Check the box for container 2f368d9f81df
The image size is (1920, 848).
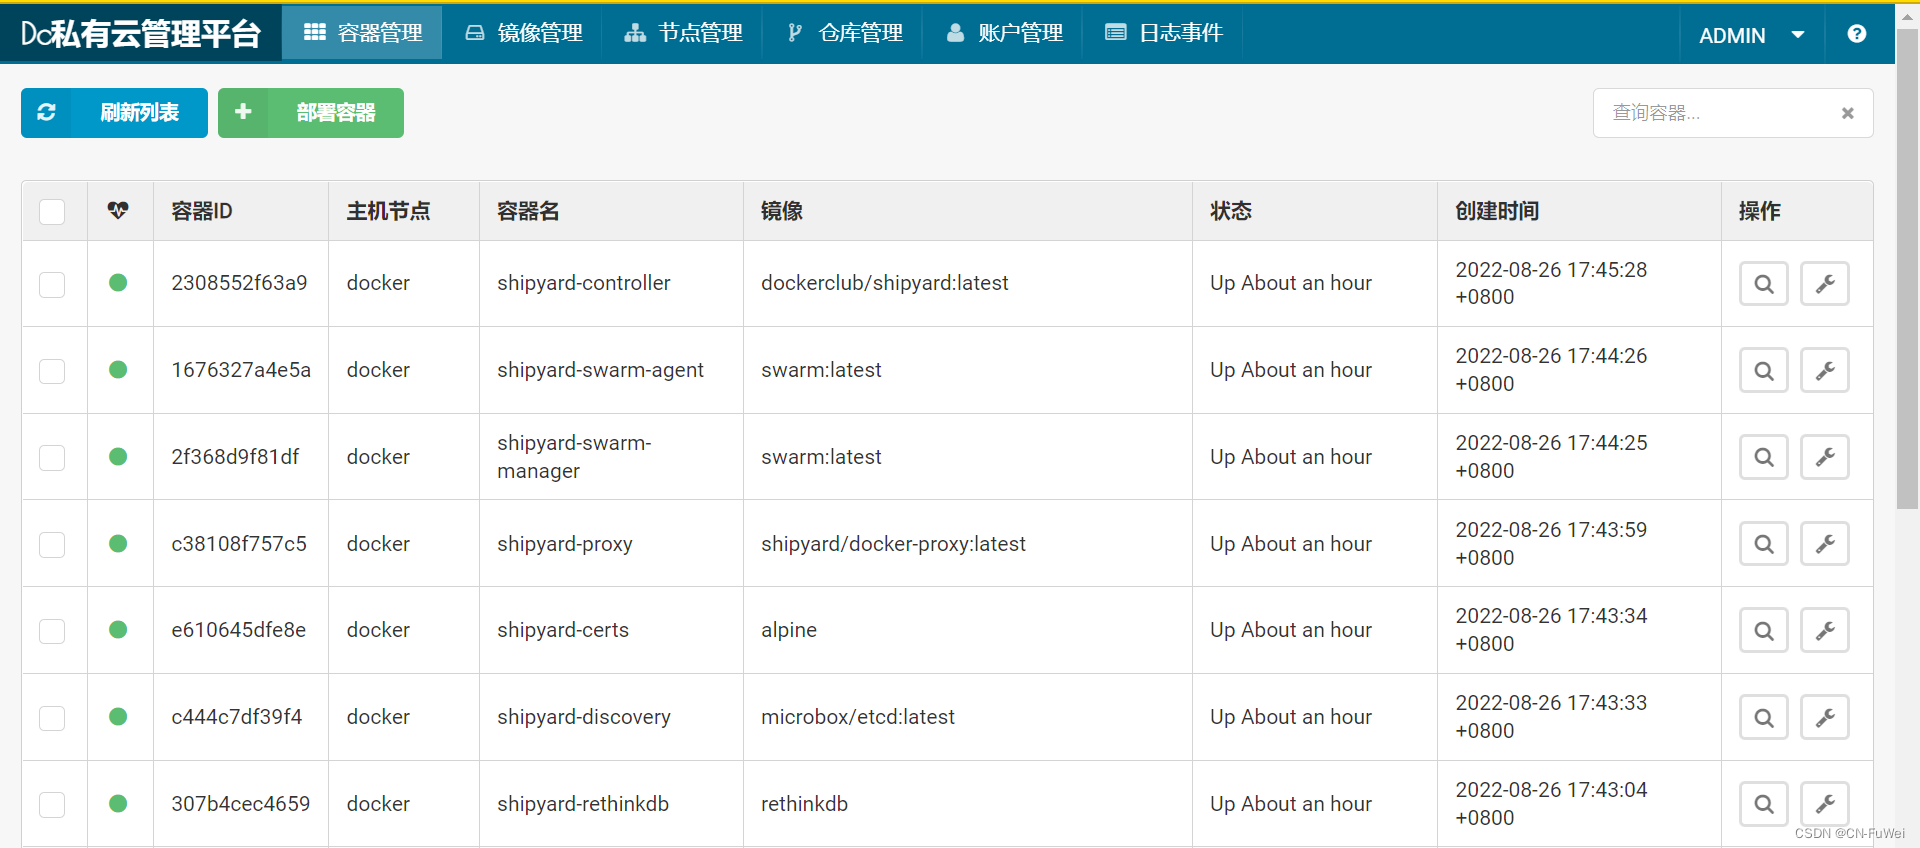click(x=52, y=458)
